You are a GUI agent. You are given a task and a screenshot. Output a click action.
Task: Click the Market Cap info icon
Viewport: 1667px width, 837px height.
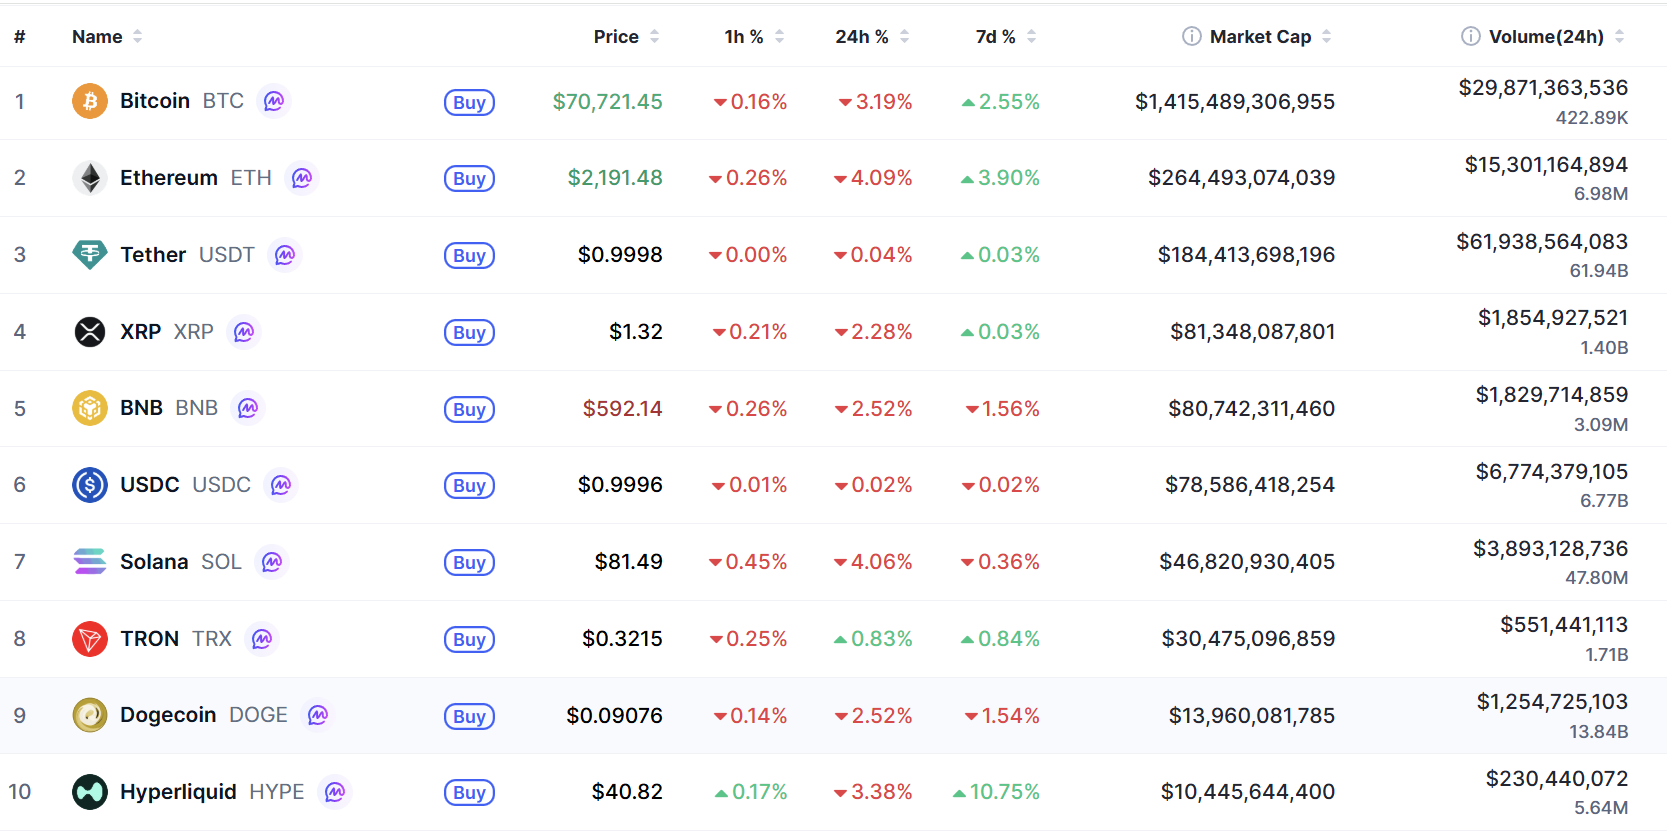click(x=1191, y=36)
